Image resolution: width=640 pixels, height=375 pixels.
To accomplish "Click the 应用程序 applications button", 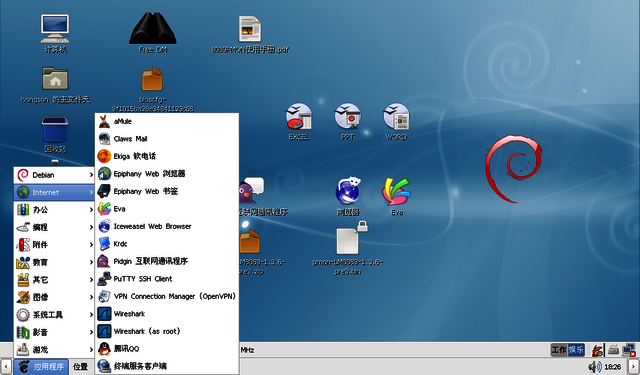I will click(41, 366).
